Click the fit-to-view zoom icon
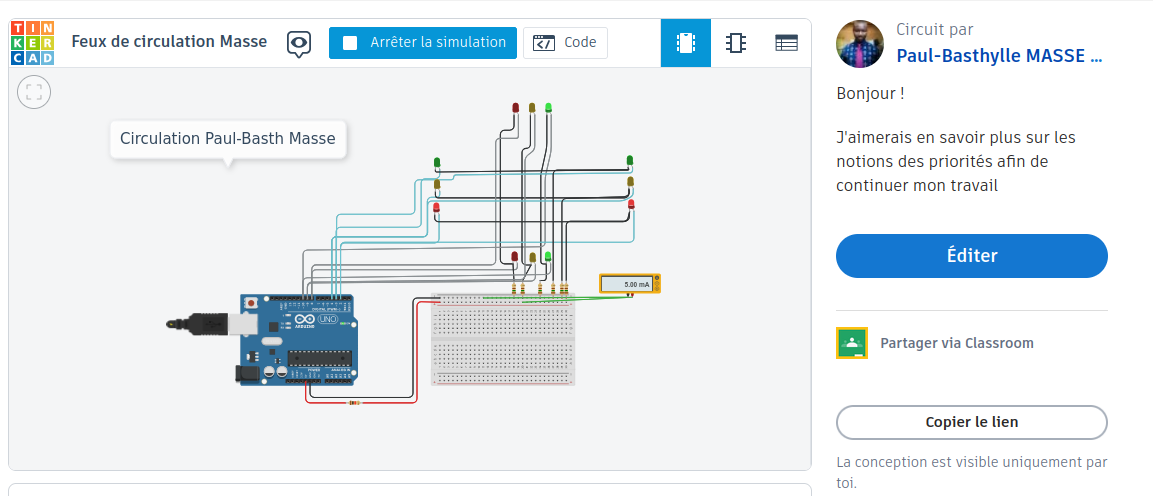This screenshot has height=496, width=1153. click(34, 93)
